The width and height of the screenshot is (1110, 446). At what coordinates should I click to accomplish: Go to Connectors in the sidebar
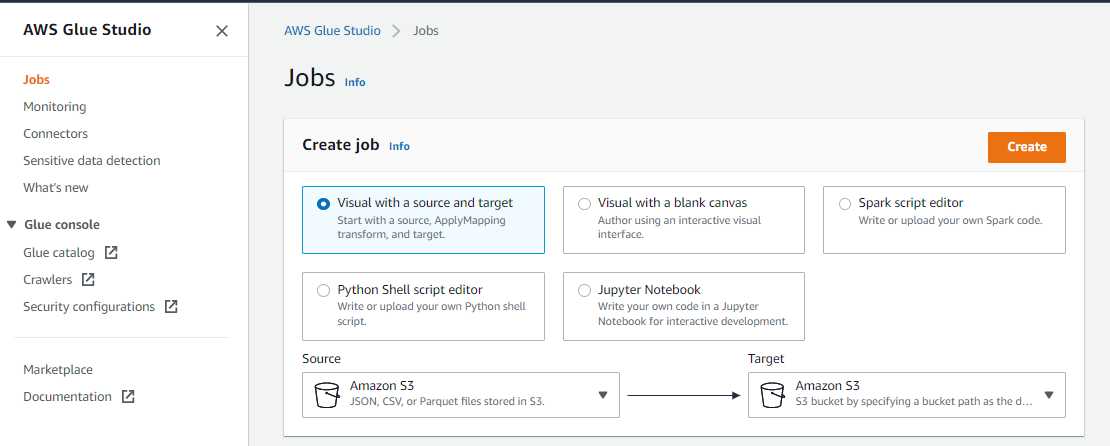[x=56, y=134]
